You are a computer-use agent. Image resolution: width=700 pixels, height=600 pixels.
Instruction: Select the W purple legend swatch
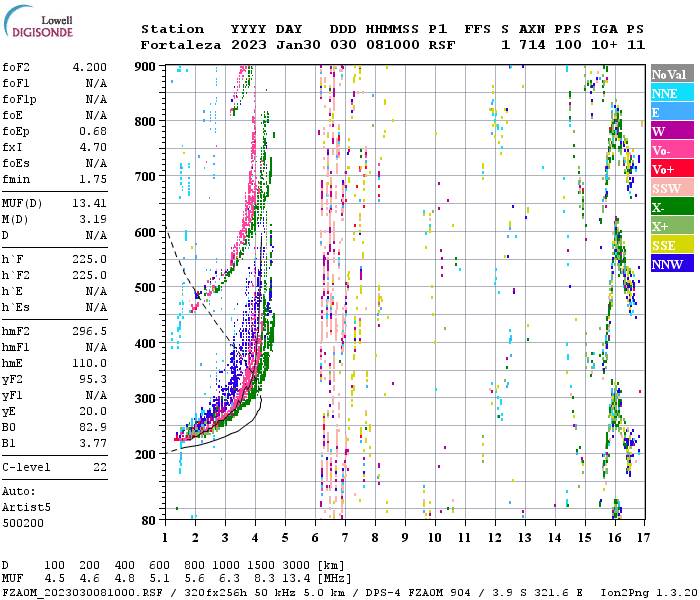(672, 131)
